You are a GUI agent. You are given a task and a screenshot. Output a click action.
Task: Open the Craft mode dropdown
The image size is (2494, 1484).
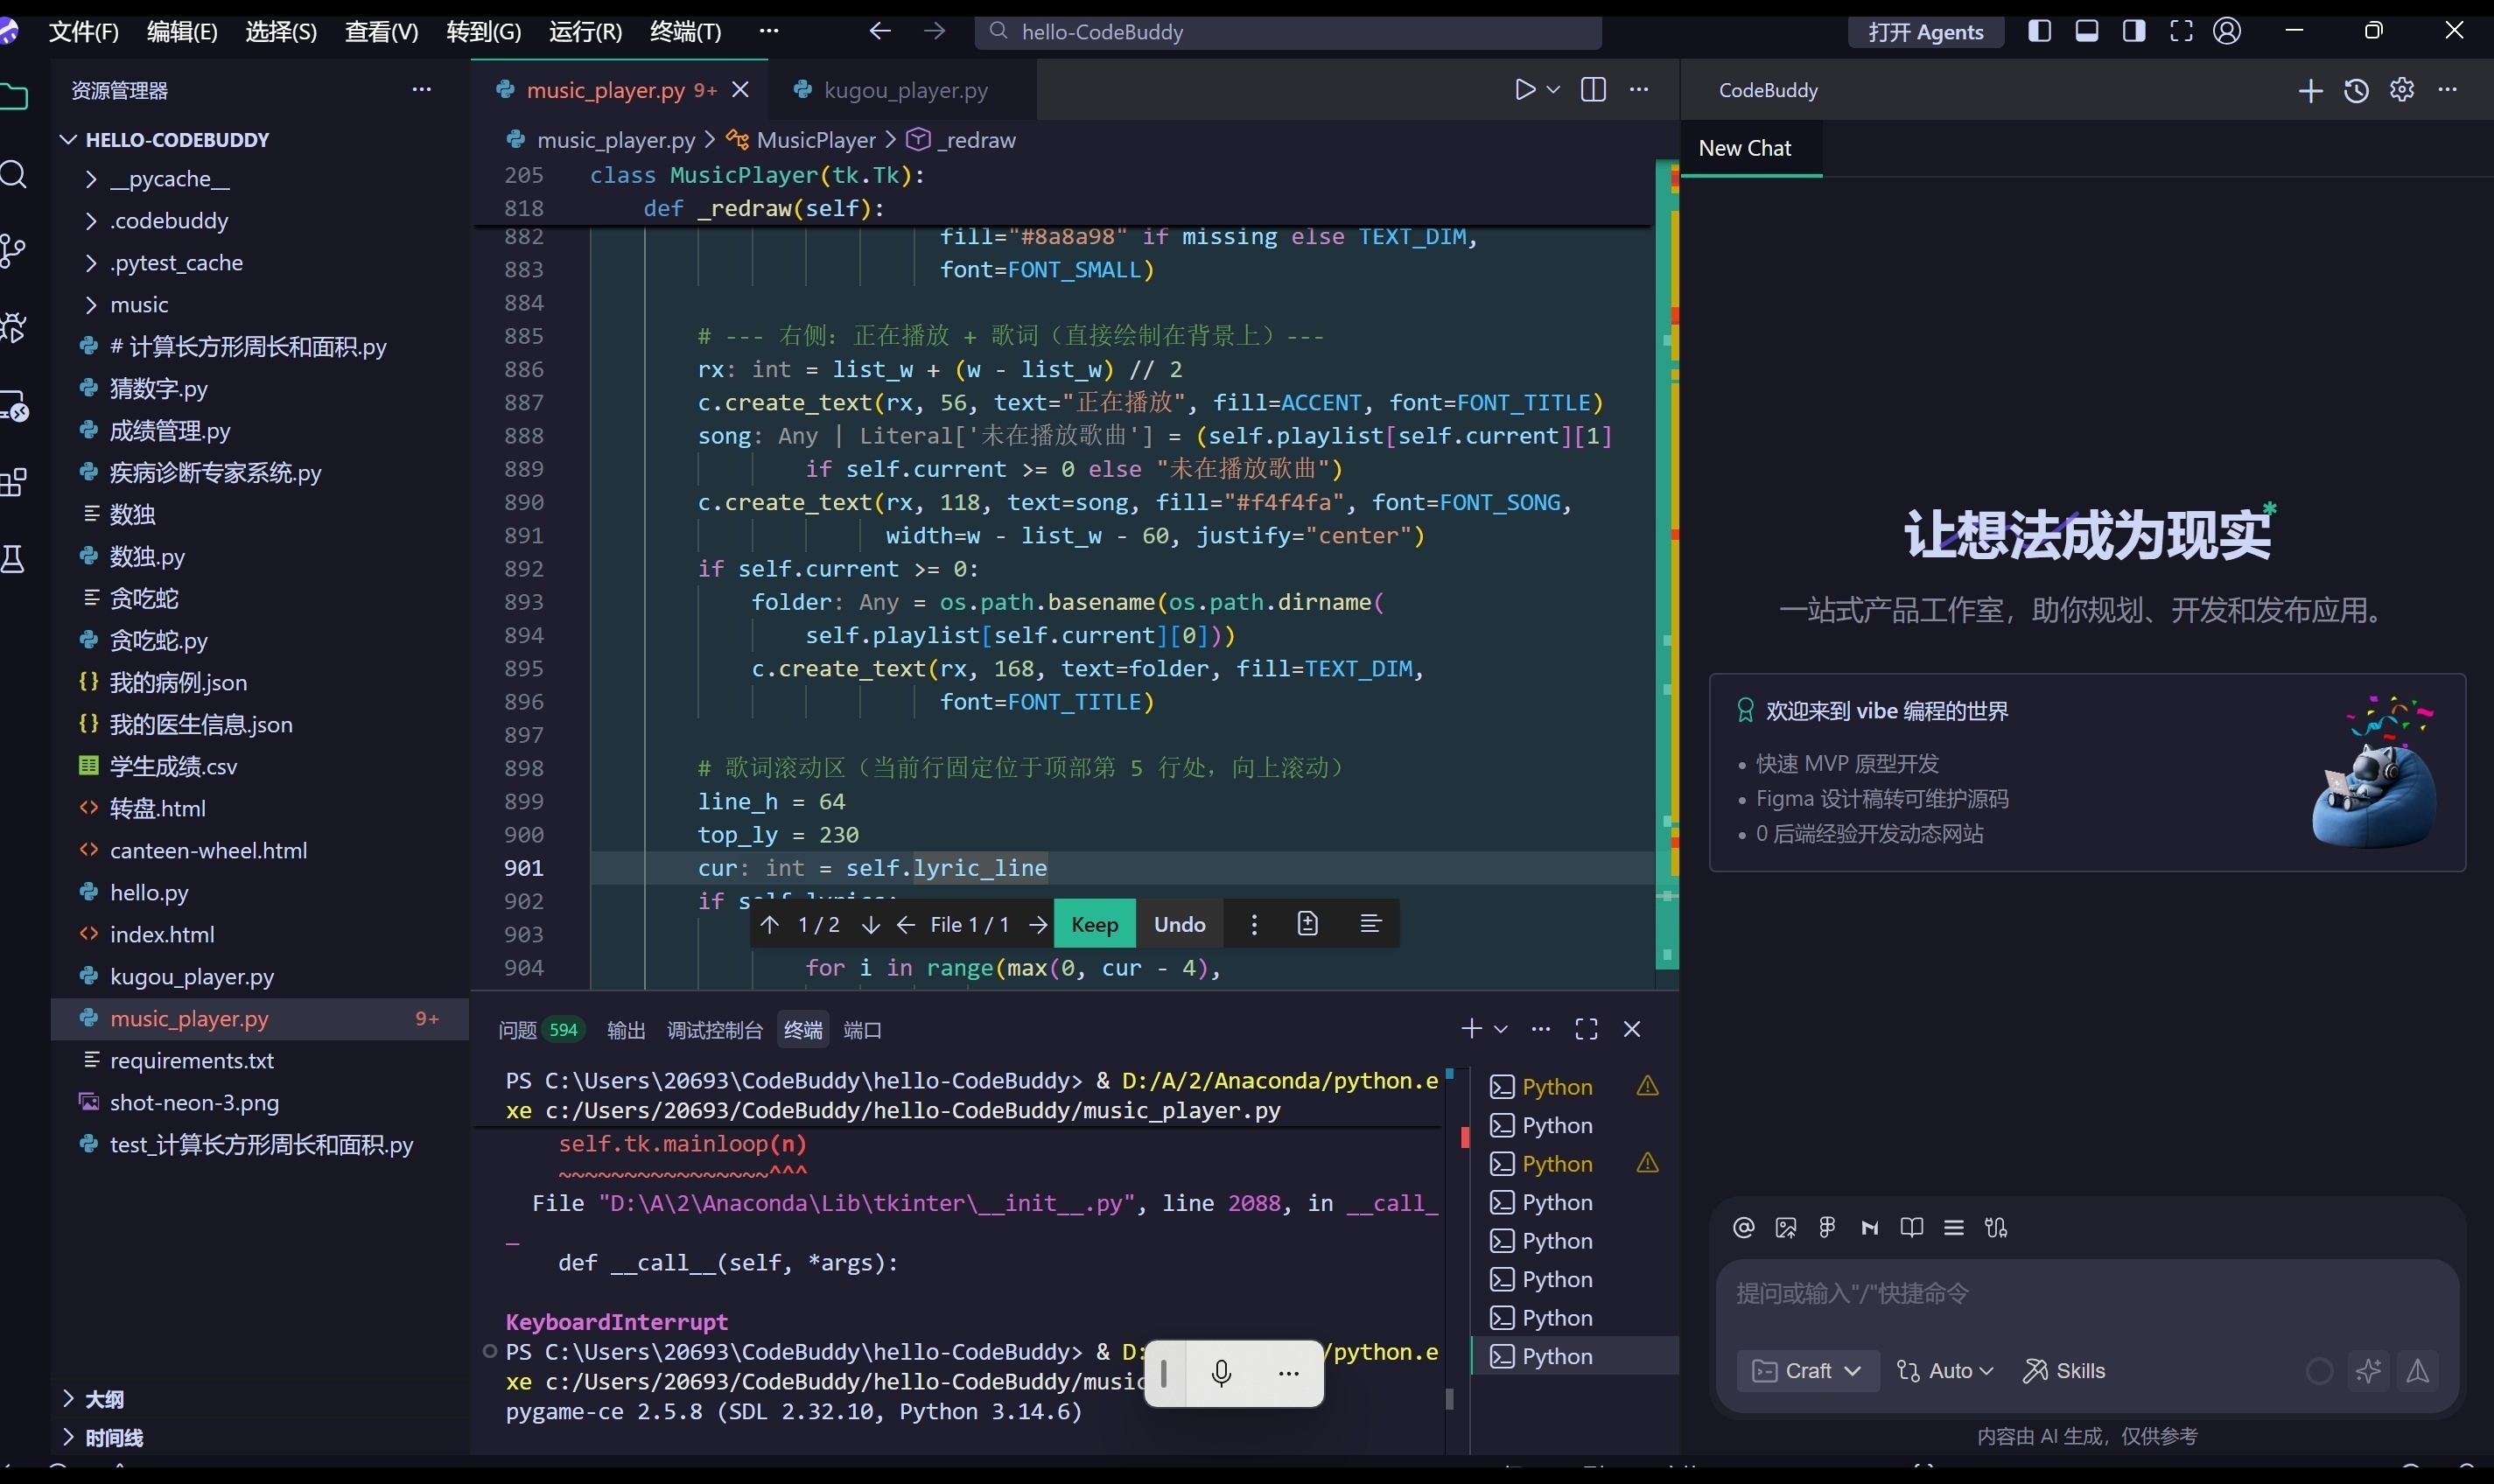click(1807, 1371)
